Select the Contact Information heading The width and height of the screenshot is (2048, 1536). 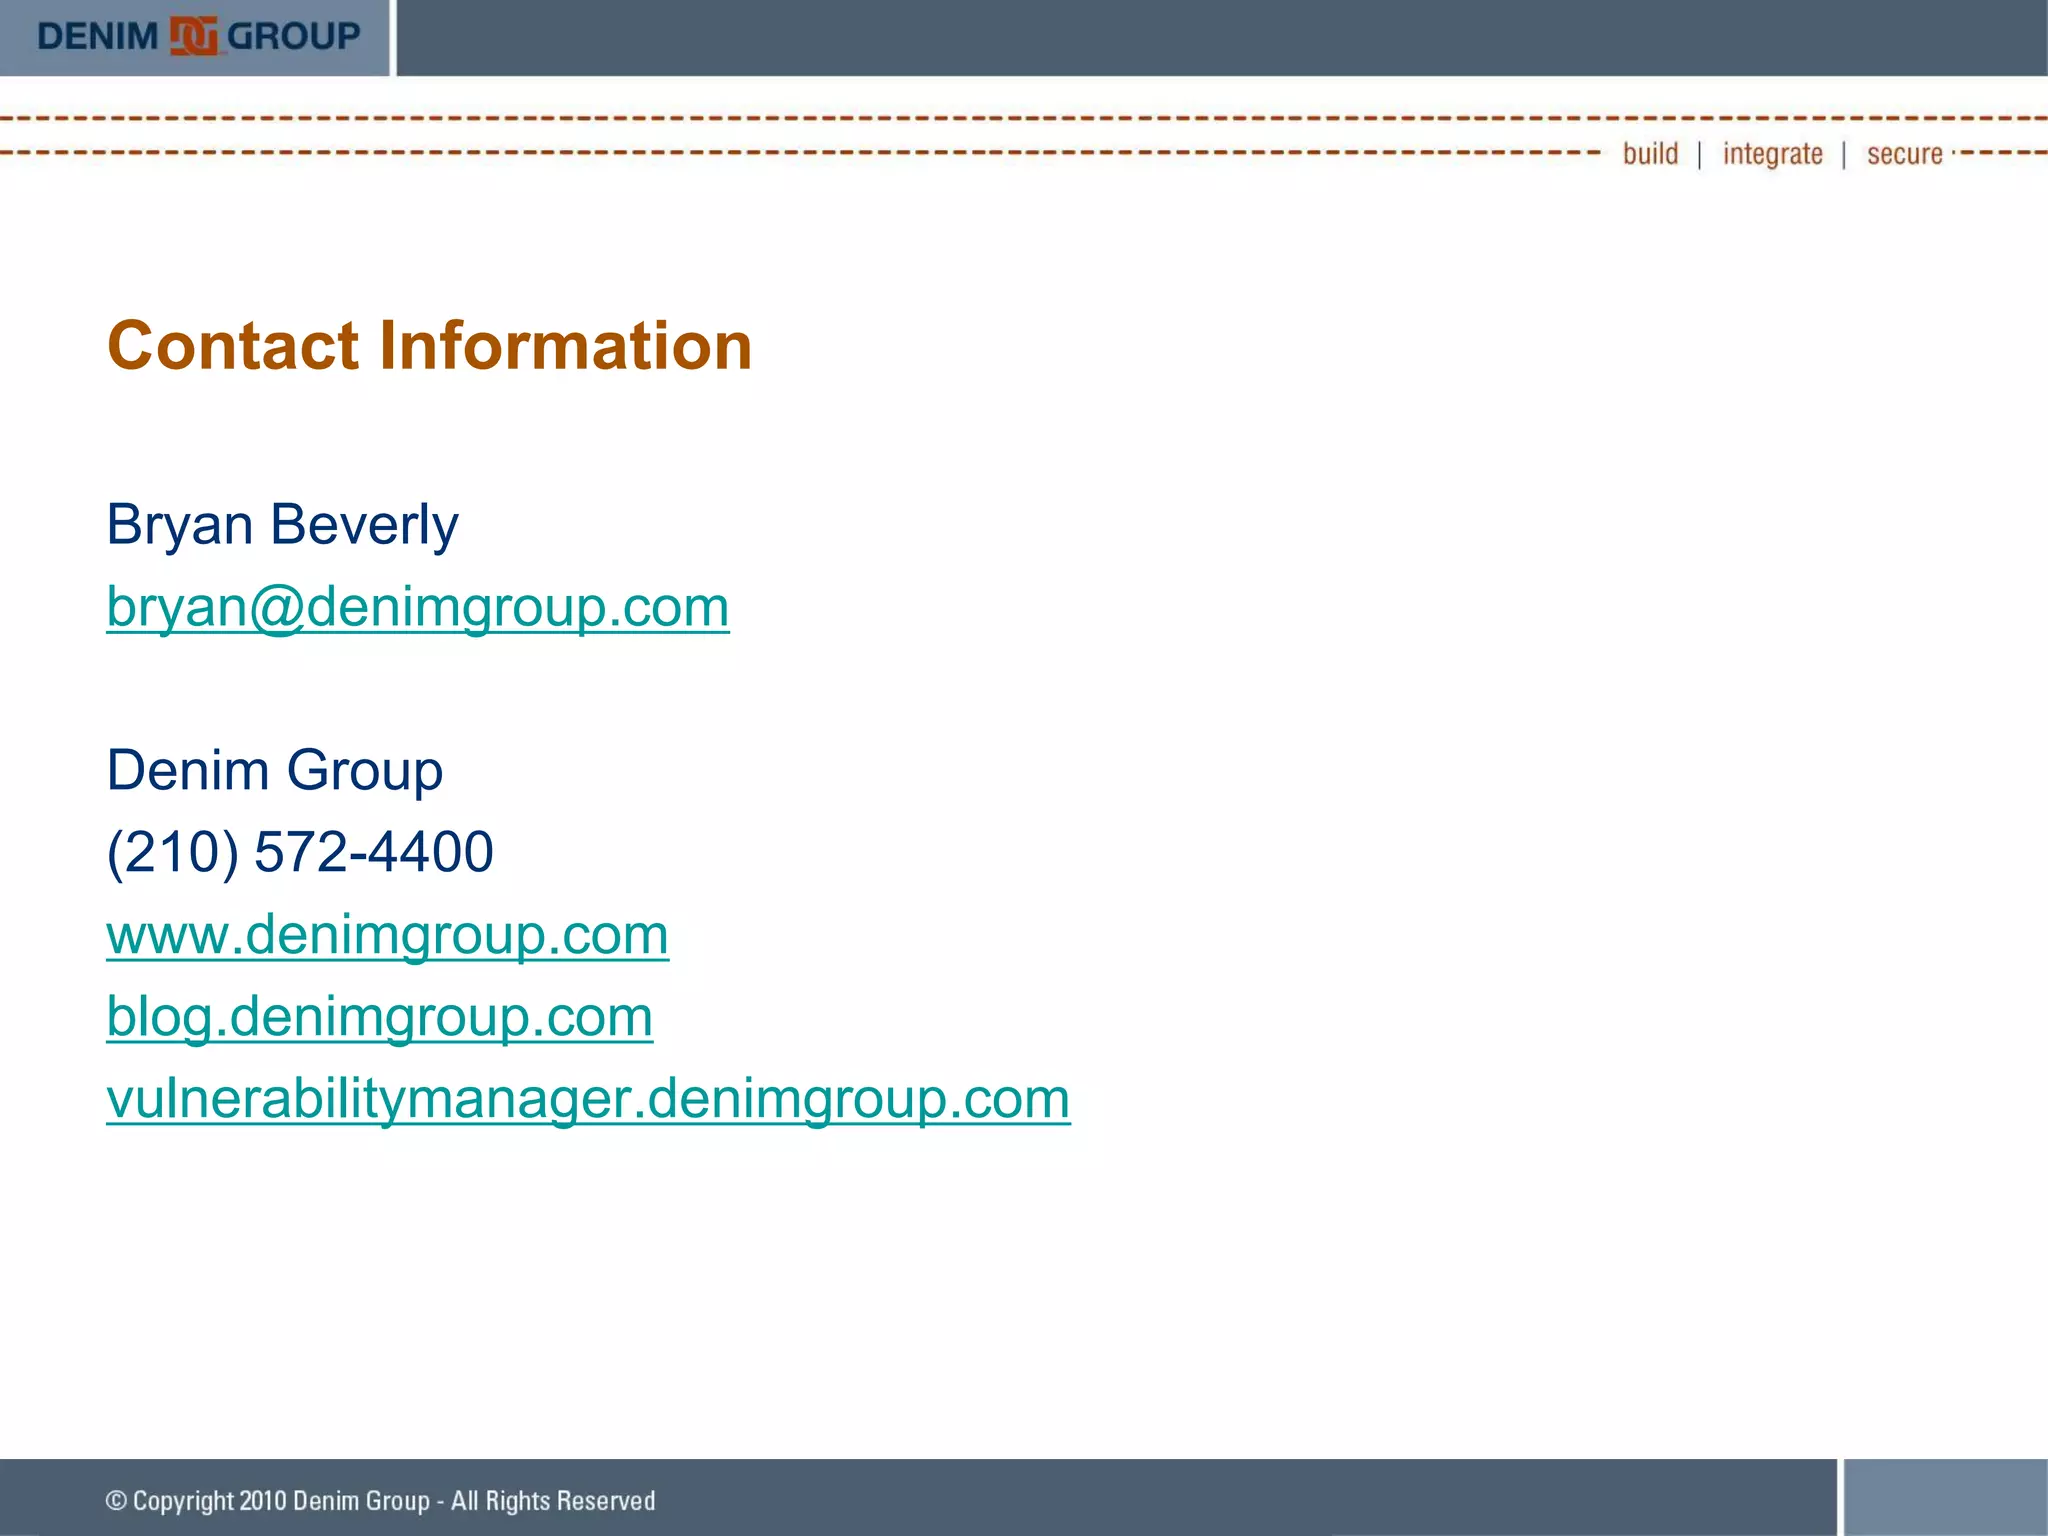coord(429,346)
